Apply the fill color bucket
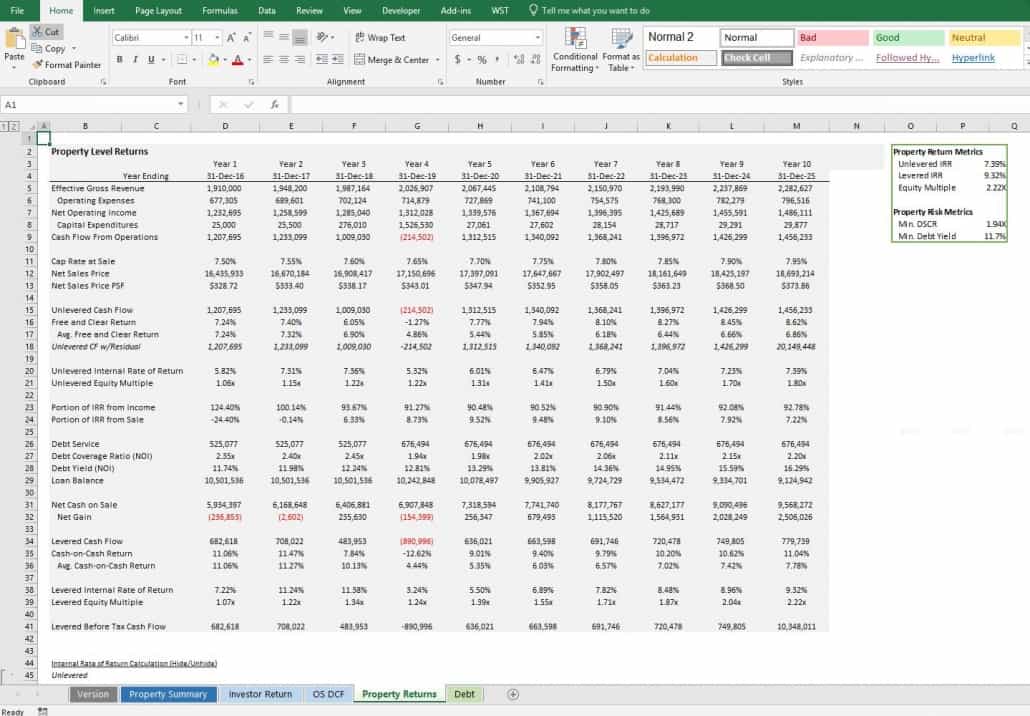 point(213,60)
